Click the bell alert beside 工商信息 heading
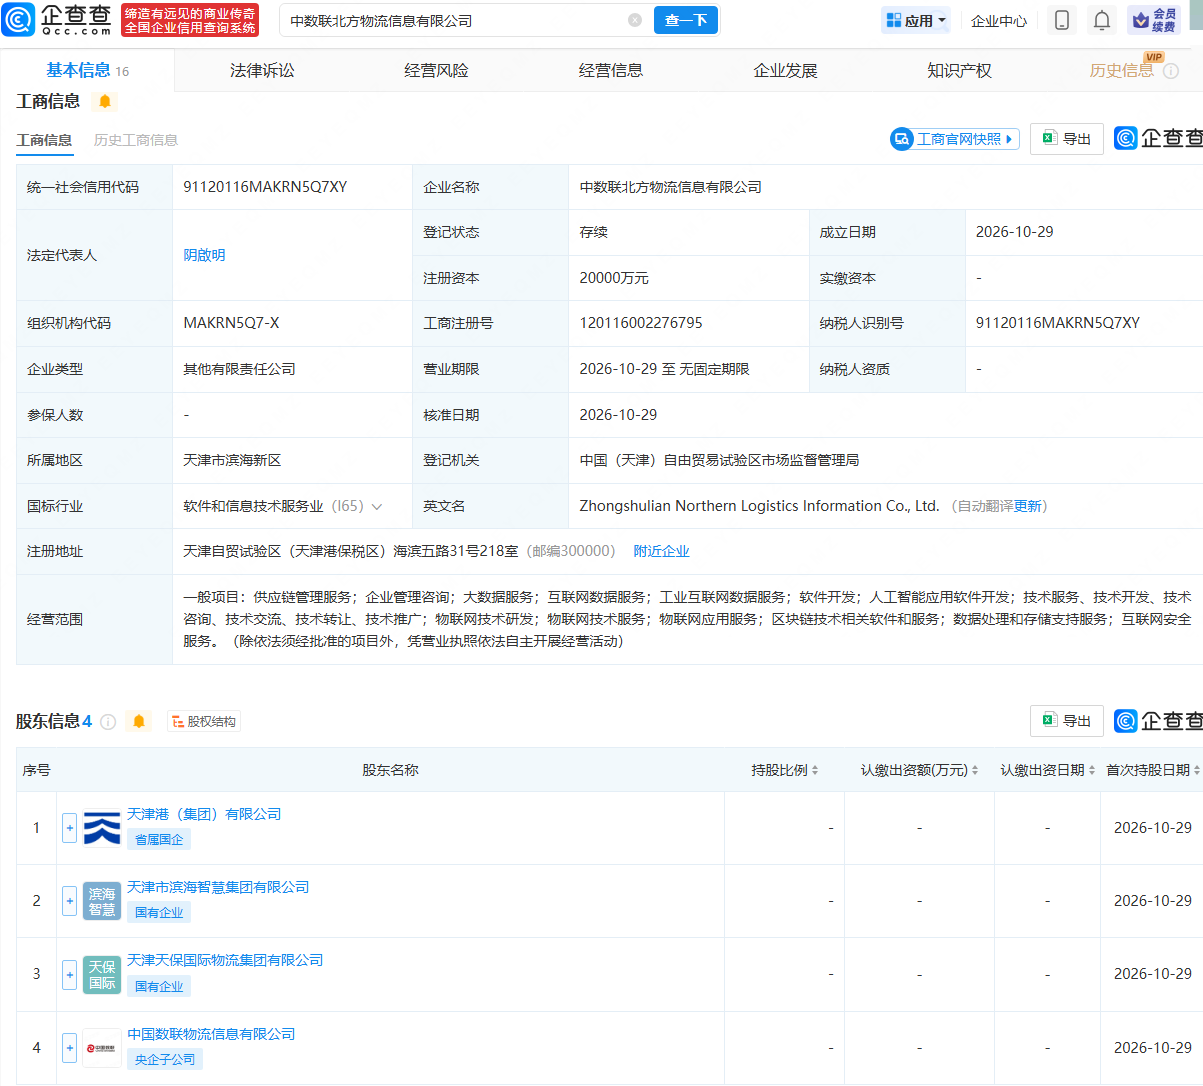The image size is (1203, 1086). click(x=104, y=101)
